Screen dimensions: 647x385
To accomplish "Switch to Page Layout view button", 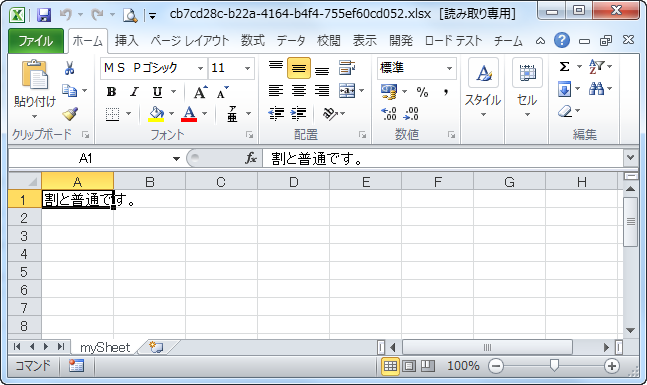I will [409, 366].
